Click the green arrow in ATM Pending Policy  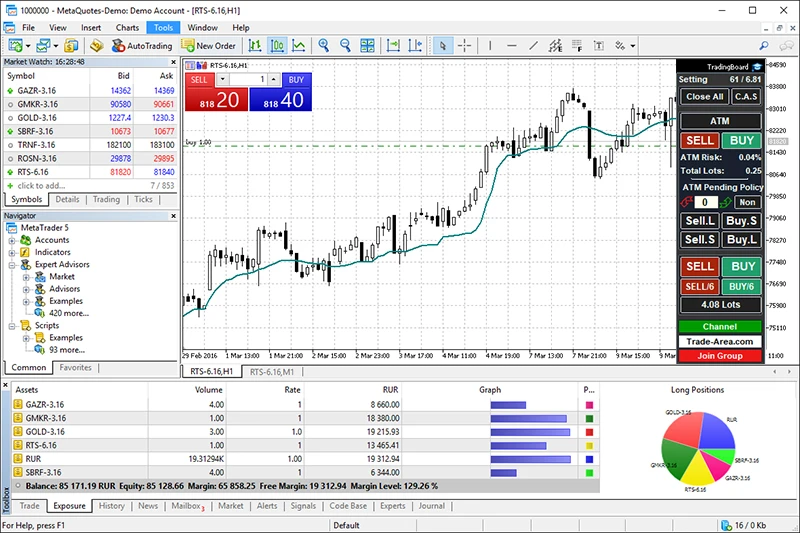click(x=726, y=202)
